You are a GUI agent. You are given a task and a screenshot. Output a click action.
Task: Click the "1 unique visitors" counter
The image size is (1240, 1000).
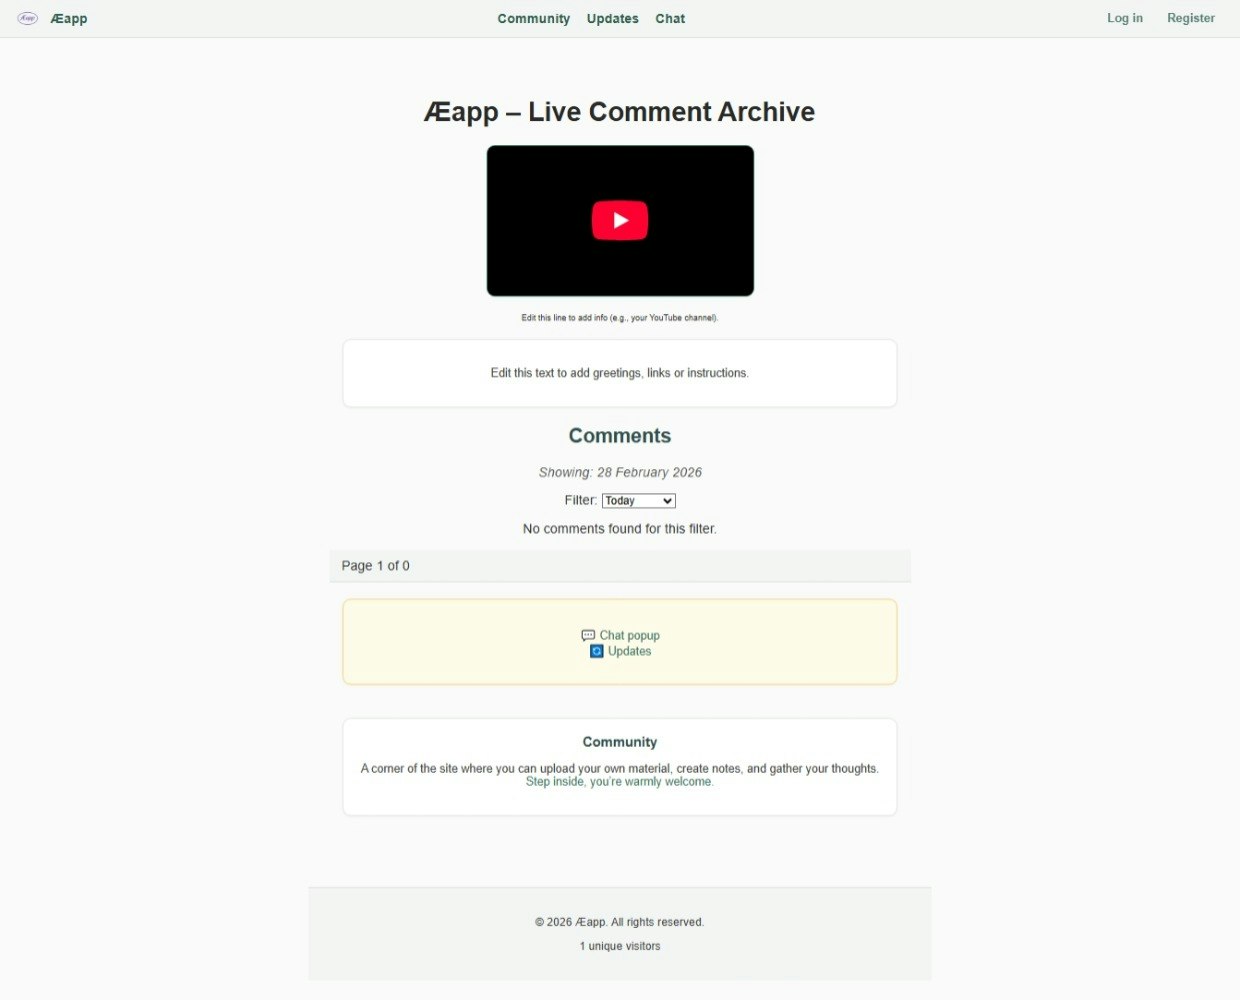click(620, 945)
